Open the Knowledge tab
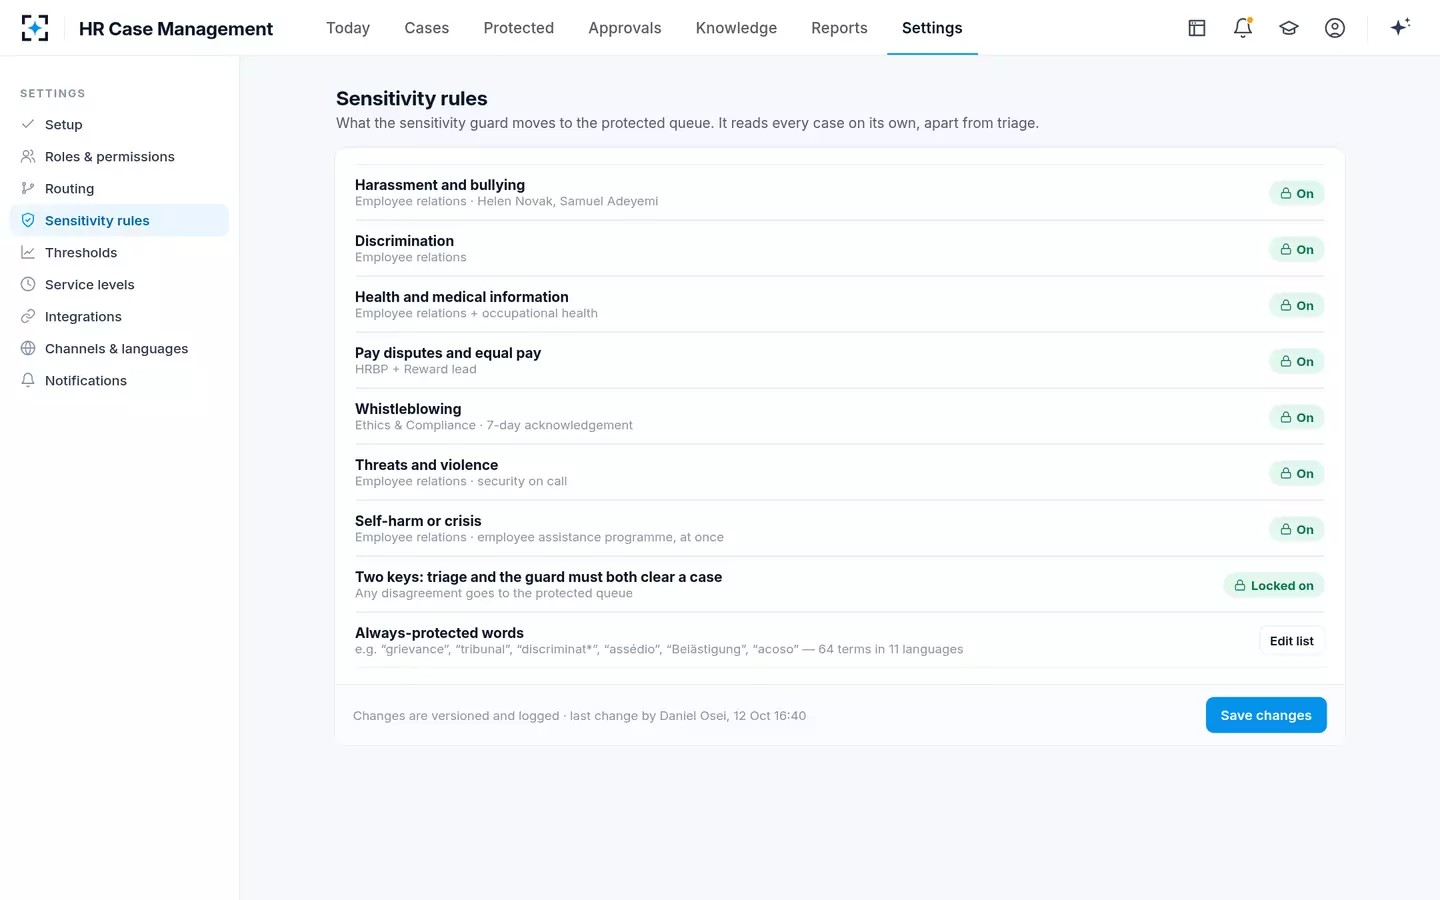Screen dimensions: 1440x900 tap(736, 28)
